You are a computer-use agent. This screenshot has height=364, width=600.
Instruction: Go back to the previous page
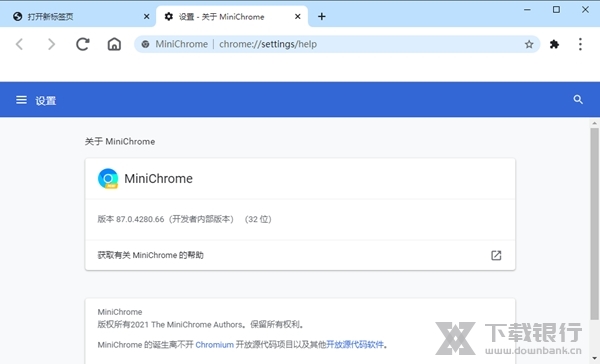pyautogui.click(x=20, y=44)
